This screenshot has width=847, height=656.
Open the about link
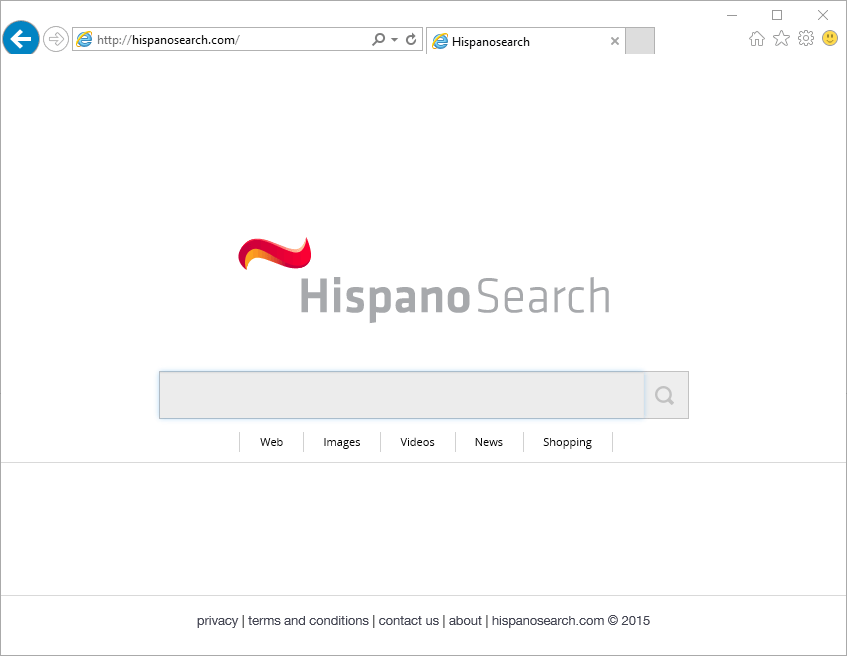pos(465,621)
